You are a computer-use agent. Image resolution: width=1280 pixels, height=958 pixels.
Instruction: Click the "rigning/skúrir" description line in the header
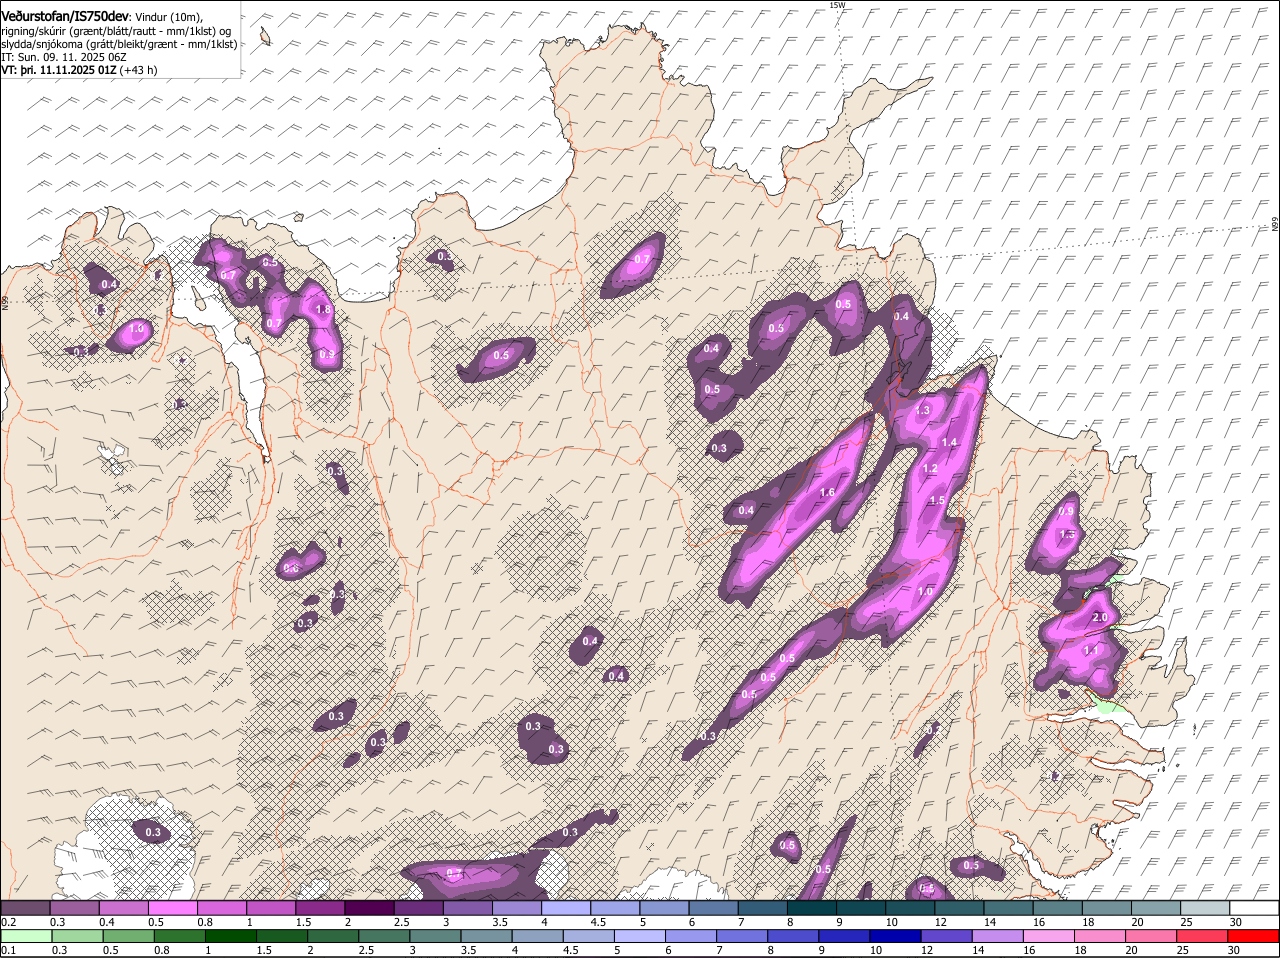[116, 31]
